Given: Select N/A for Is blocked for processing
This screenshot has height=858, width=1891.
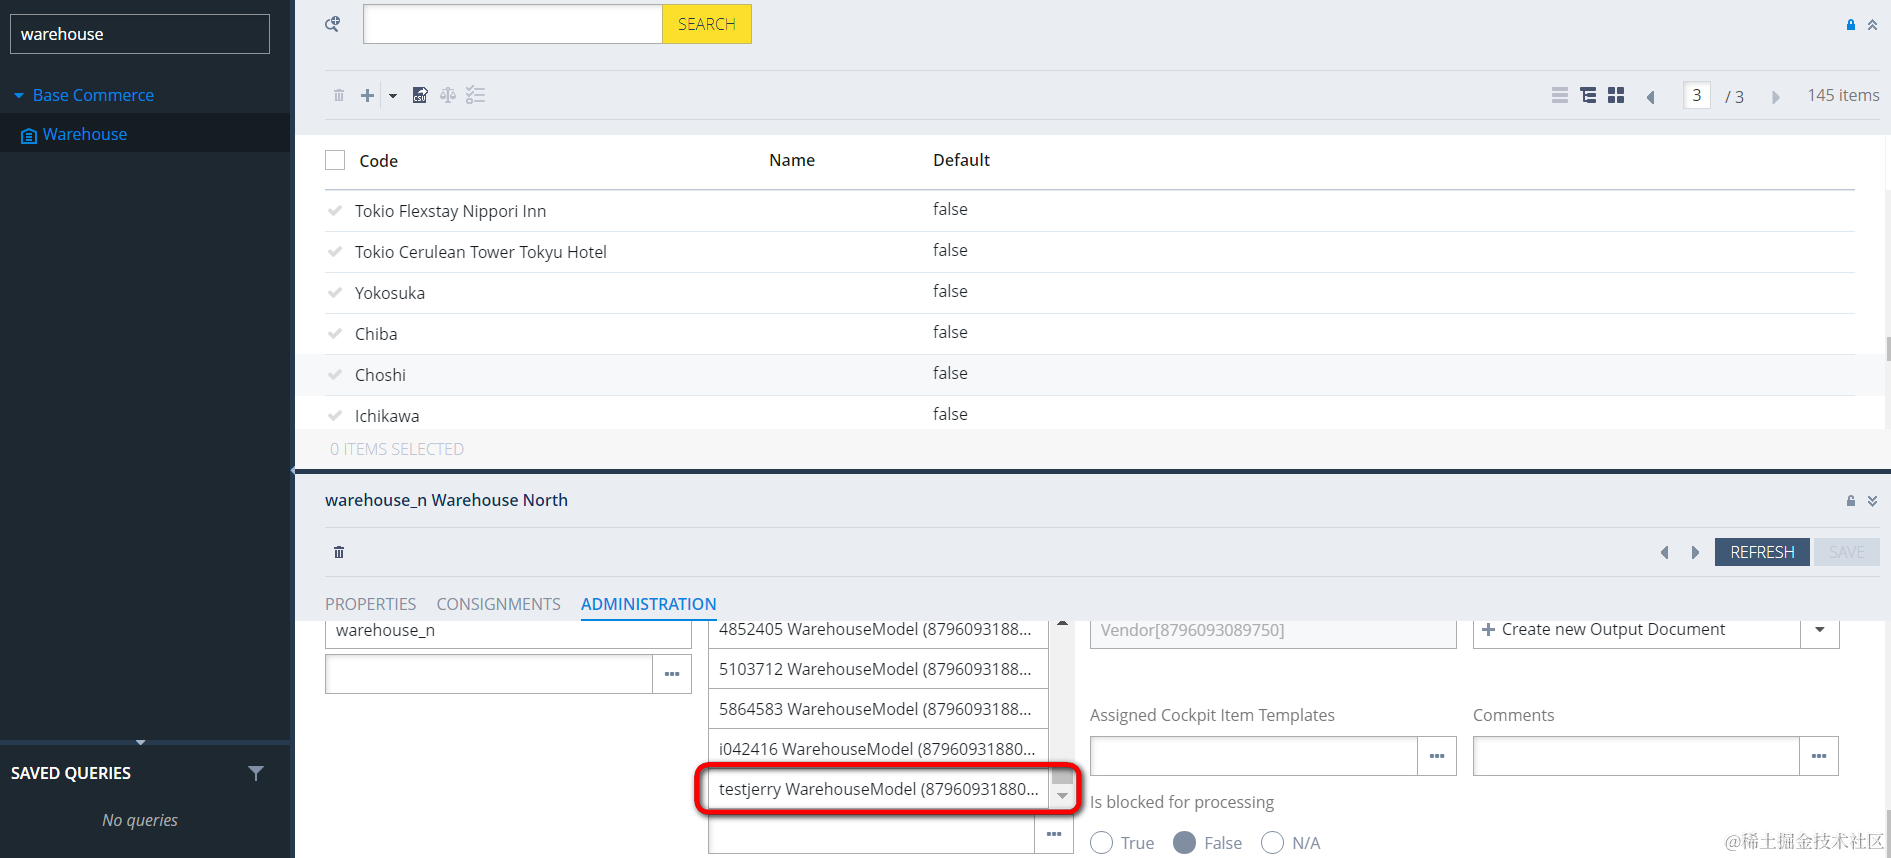Looking at the screenshot, I should pos(1272,843).
